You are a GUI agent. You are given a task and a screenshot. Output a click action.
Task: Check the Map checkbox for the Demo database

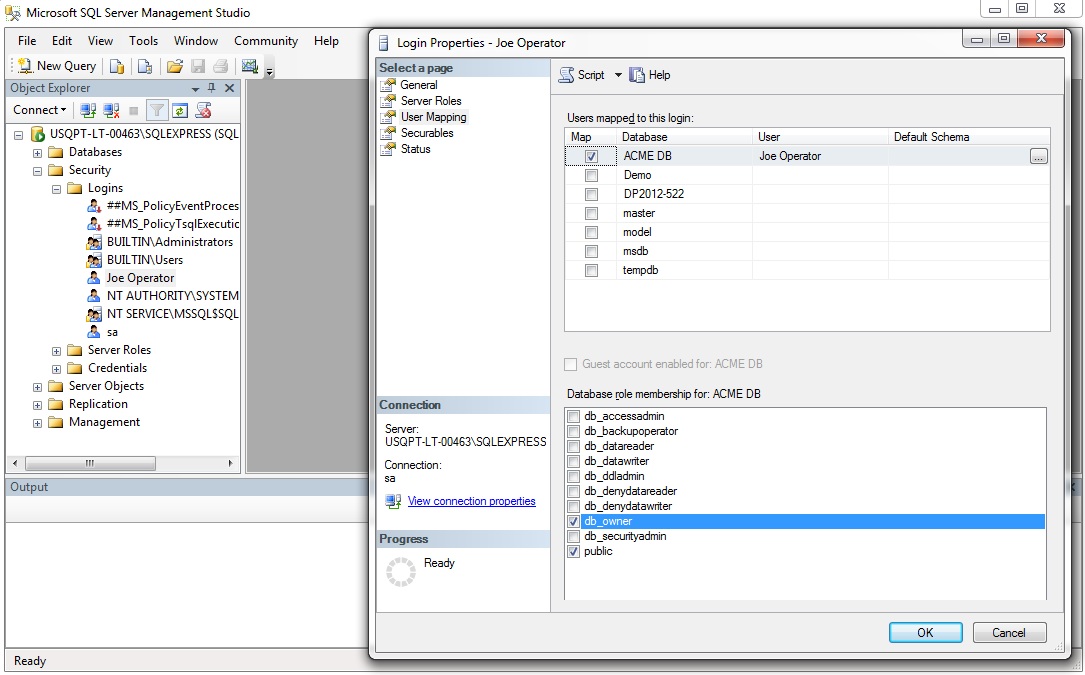tap(592, 174)
